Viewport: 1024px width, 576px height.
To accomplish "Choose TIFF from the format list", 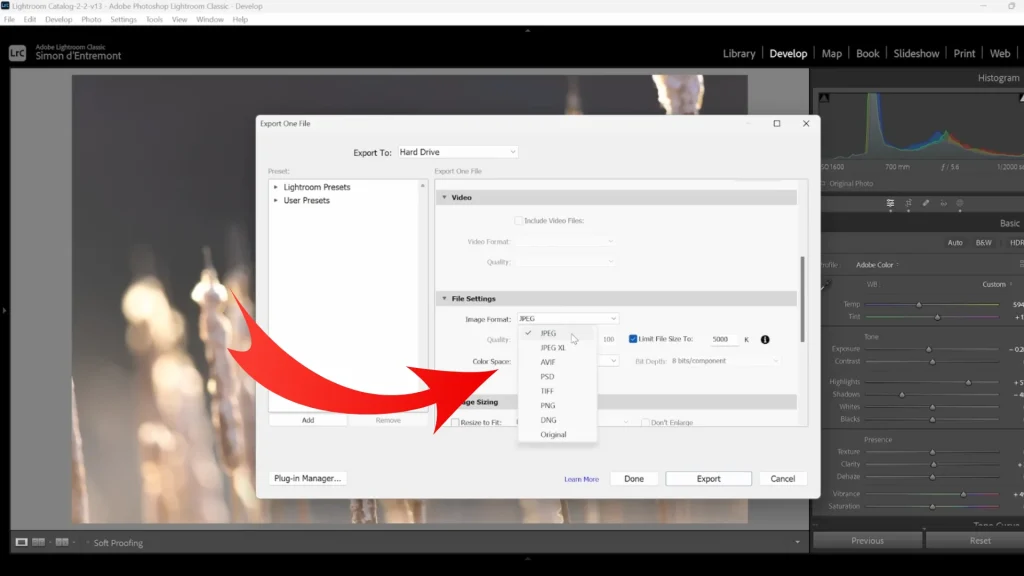I will pyautogui.click(x=547, y=391).
